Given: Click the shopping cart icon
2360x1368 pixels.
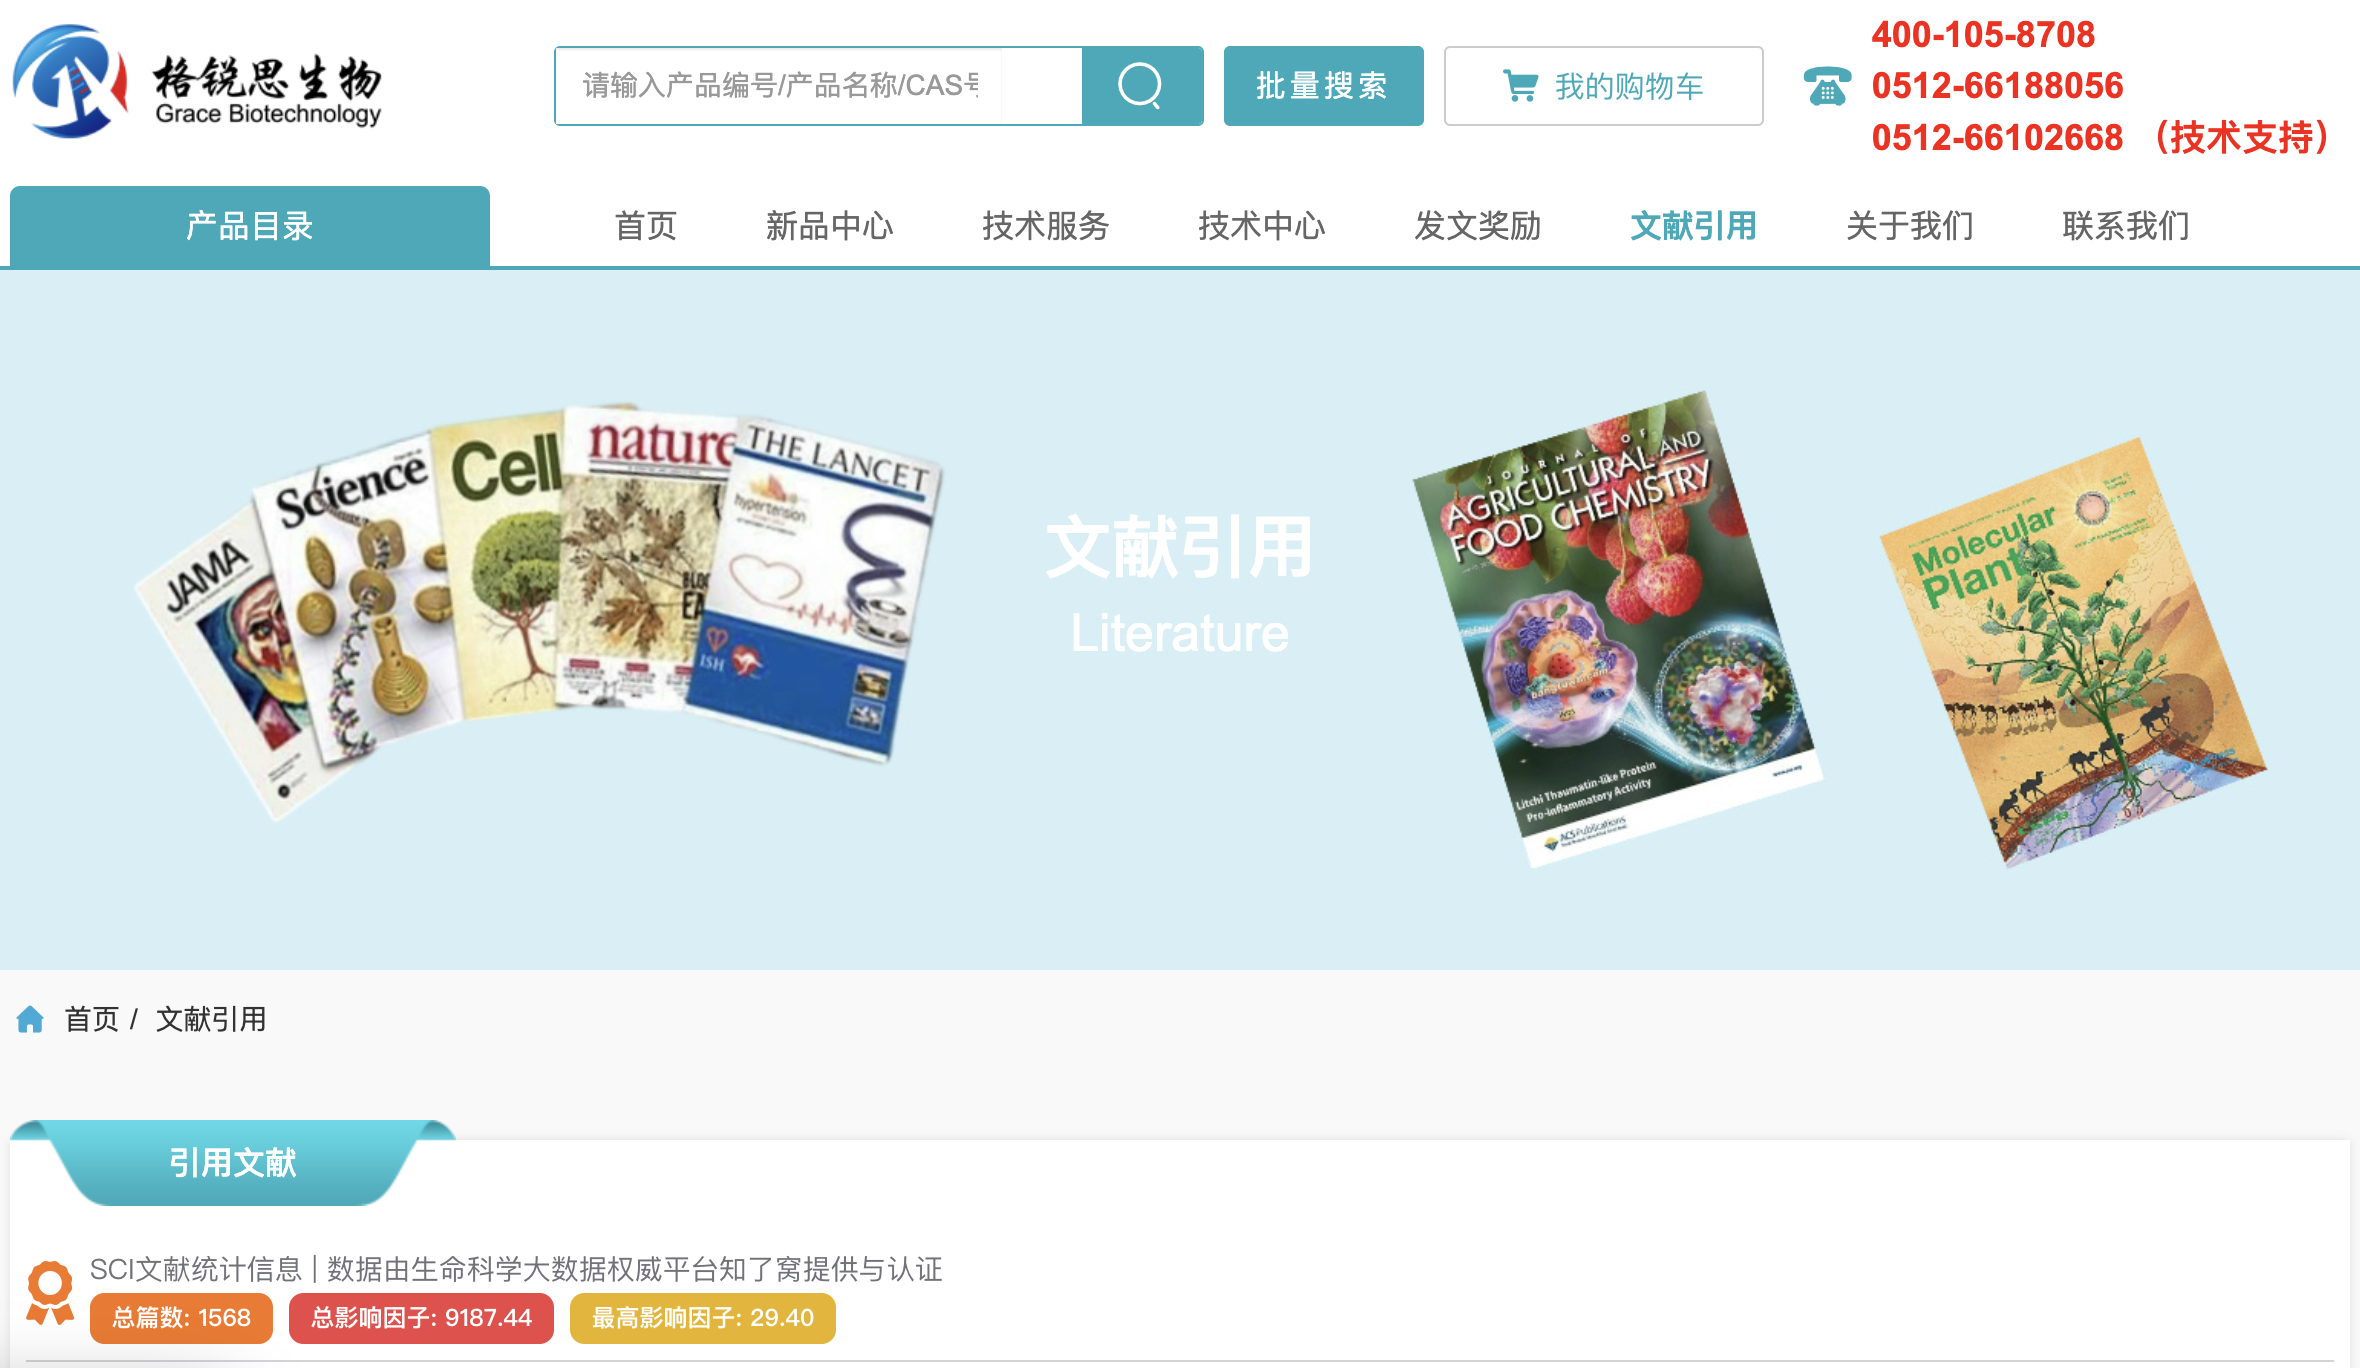Looking at the screenshot, I should [1520, 86].
